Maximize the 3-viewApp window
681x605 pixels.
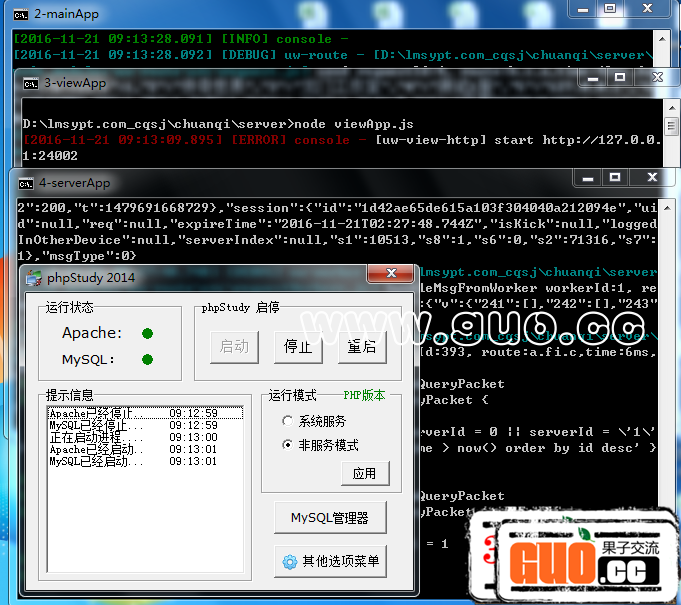620,78
